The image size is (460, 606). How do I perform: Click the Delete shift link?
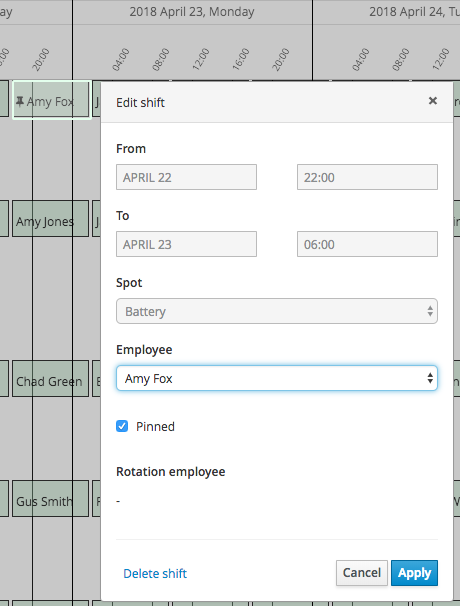coord(155,574)
